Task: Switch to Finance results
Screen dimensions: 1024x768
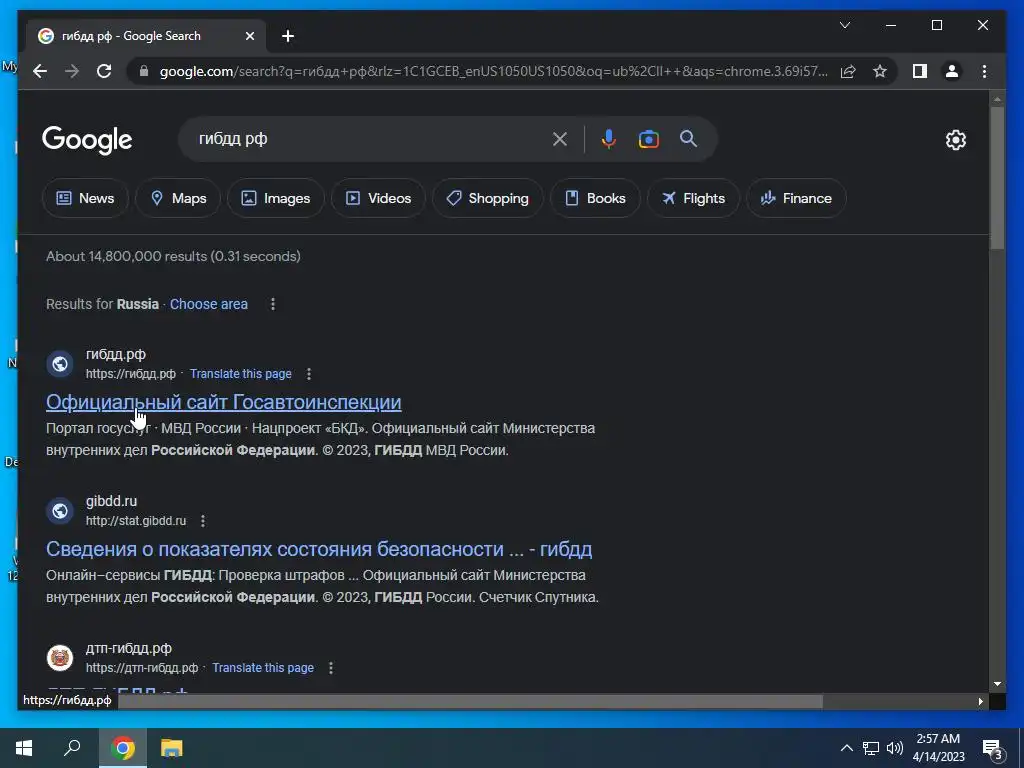Action: pyautogui.click(x=796, y=198)
